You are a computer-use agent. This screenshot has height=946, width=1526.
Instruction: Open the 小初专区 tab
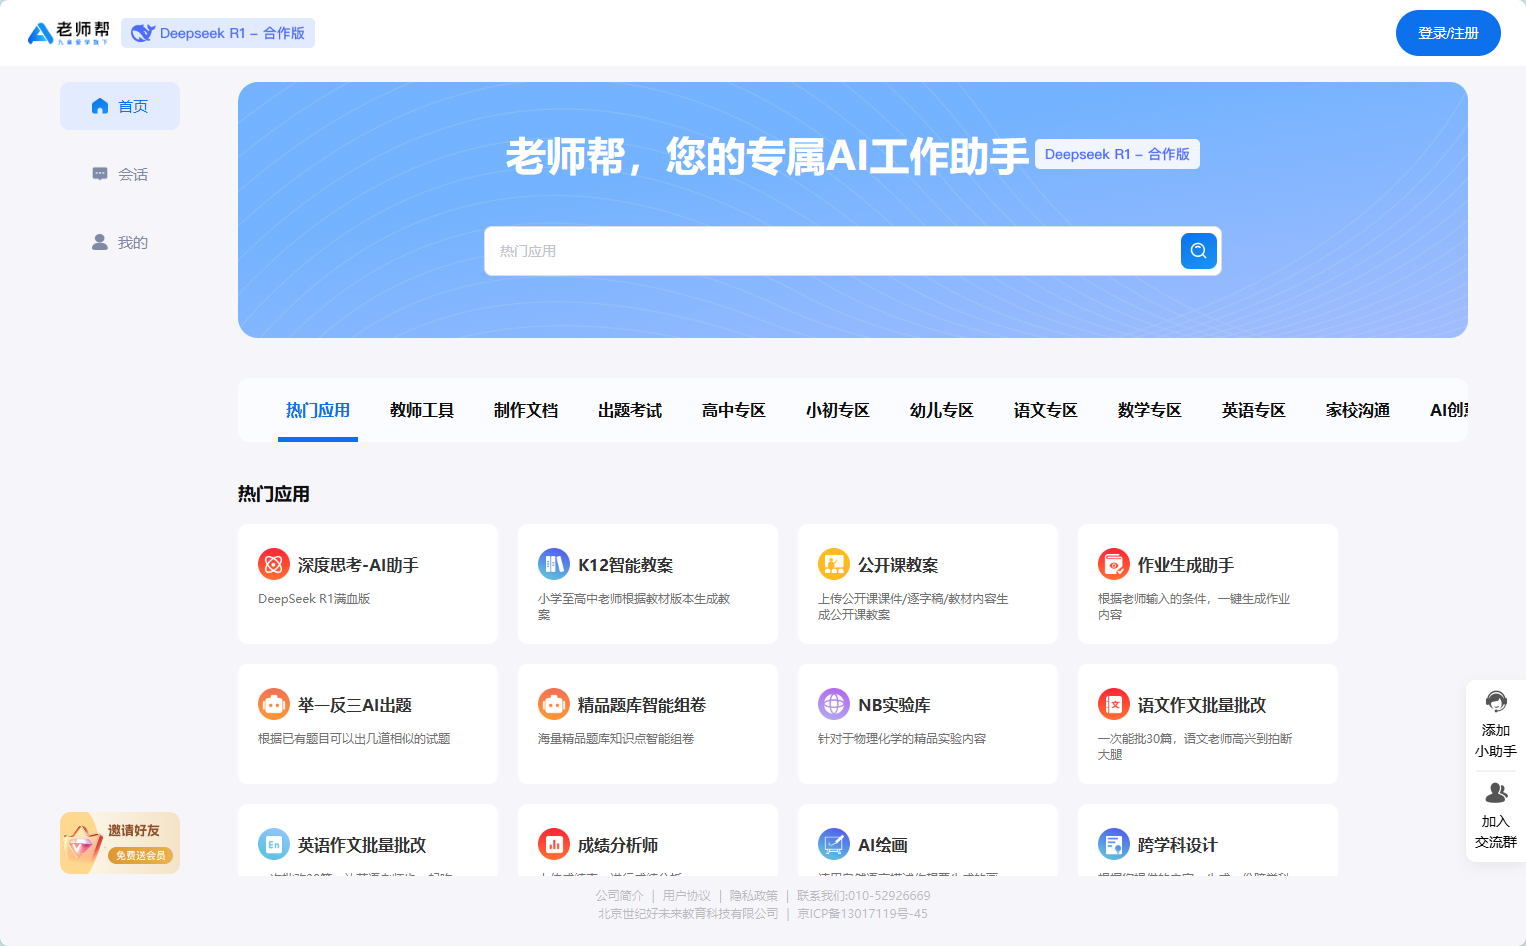pos(838,410)
